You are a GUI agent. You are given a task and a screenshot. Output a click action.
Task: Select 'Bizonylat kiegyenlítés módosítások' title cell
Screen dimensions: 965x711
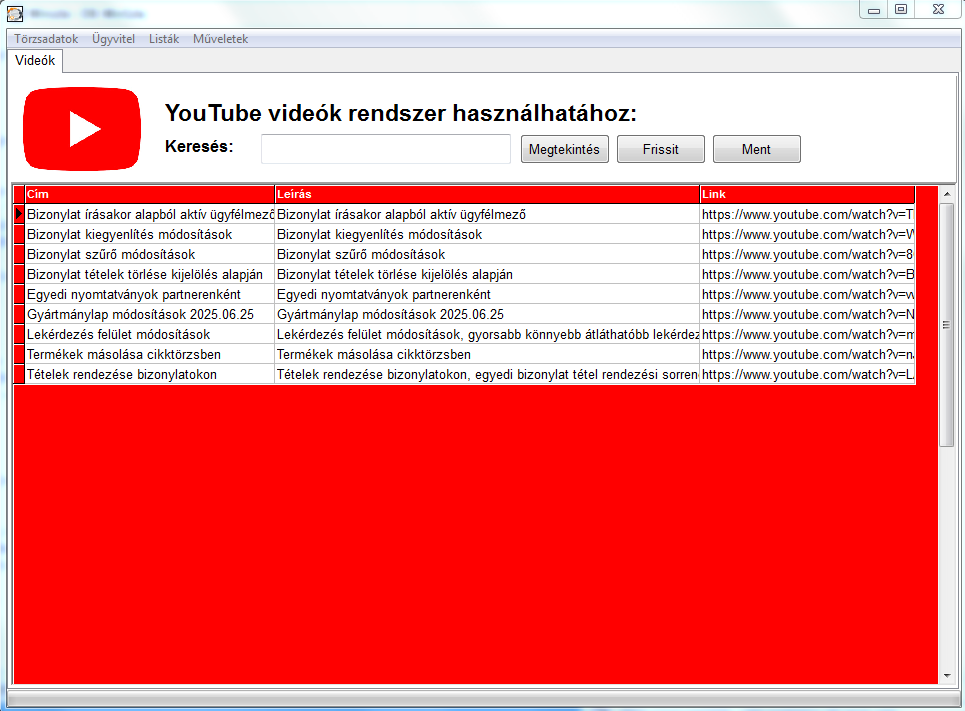pyautogui.click(x=150, y=235)
